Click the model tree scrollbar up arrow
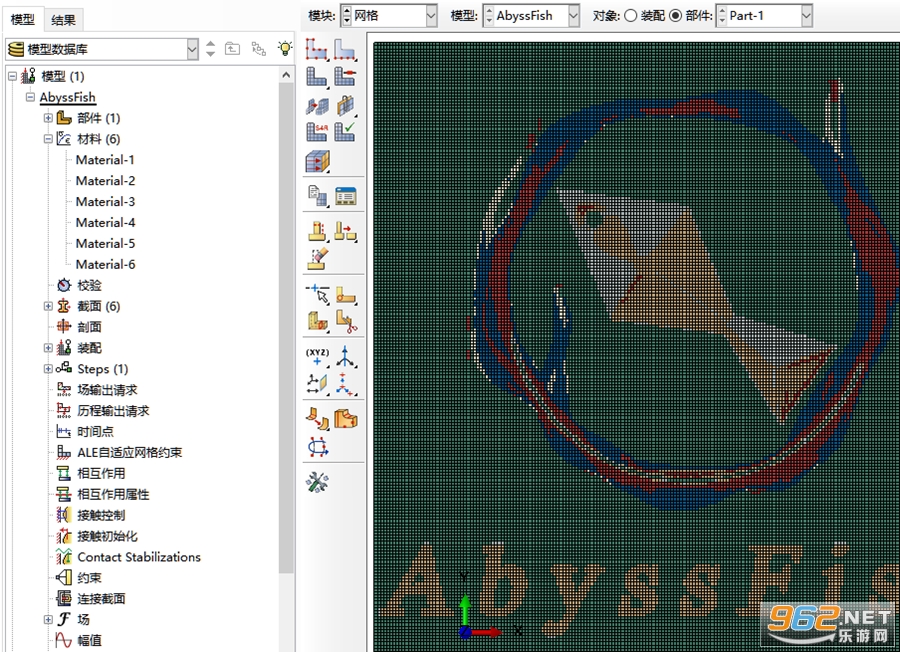The width and height of the screenshot is (900, 652). [286, 75]
